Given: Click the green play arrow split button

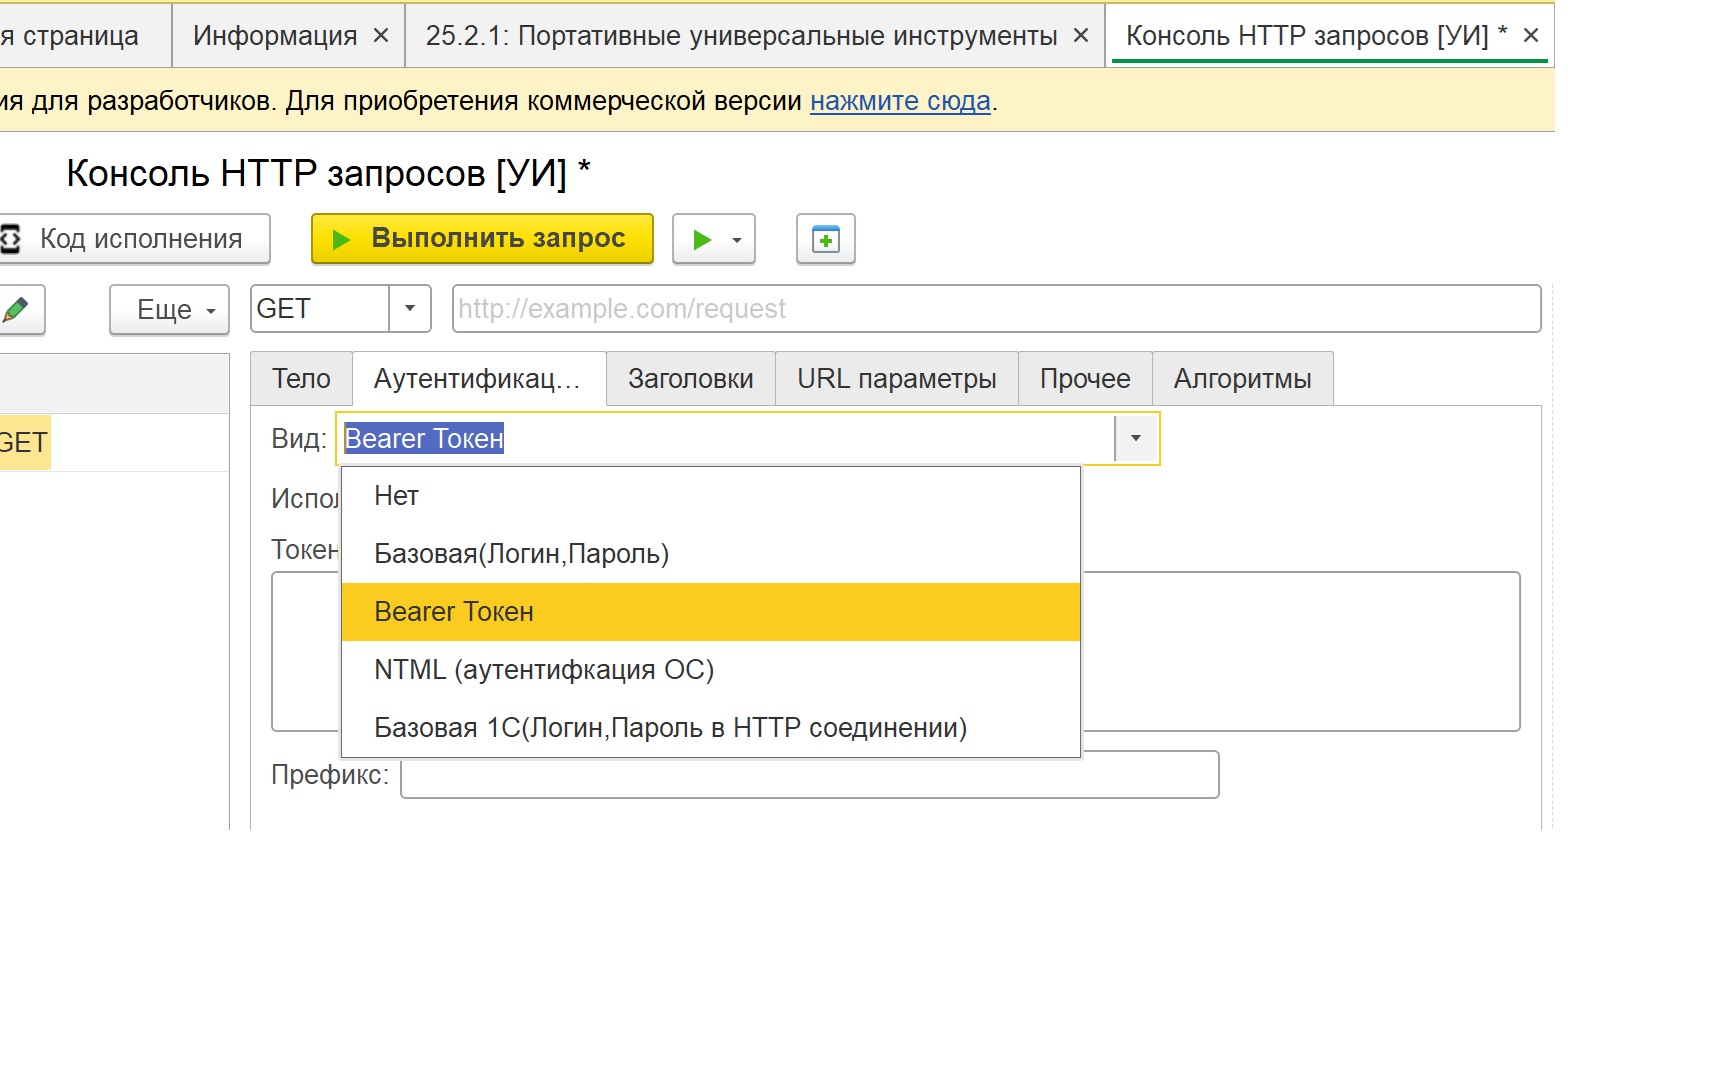Looking at the screenshot, I should (703, 239).
